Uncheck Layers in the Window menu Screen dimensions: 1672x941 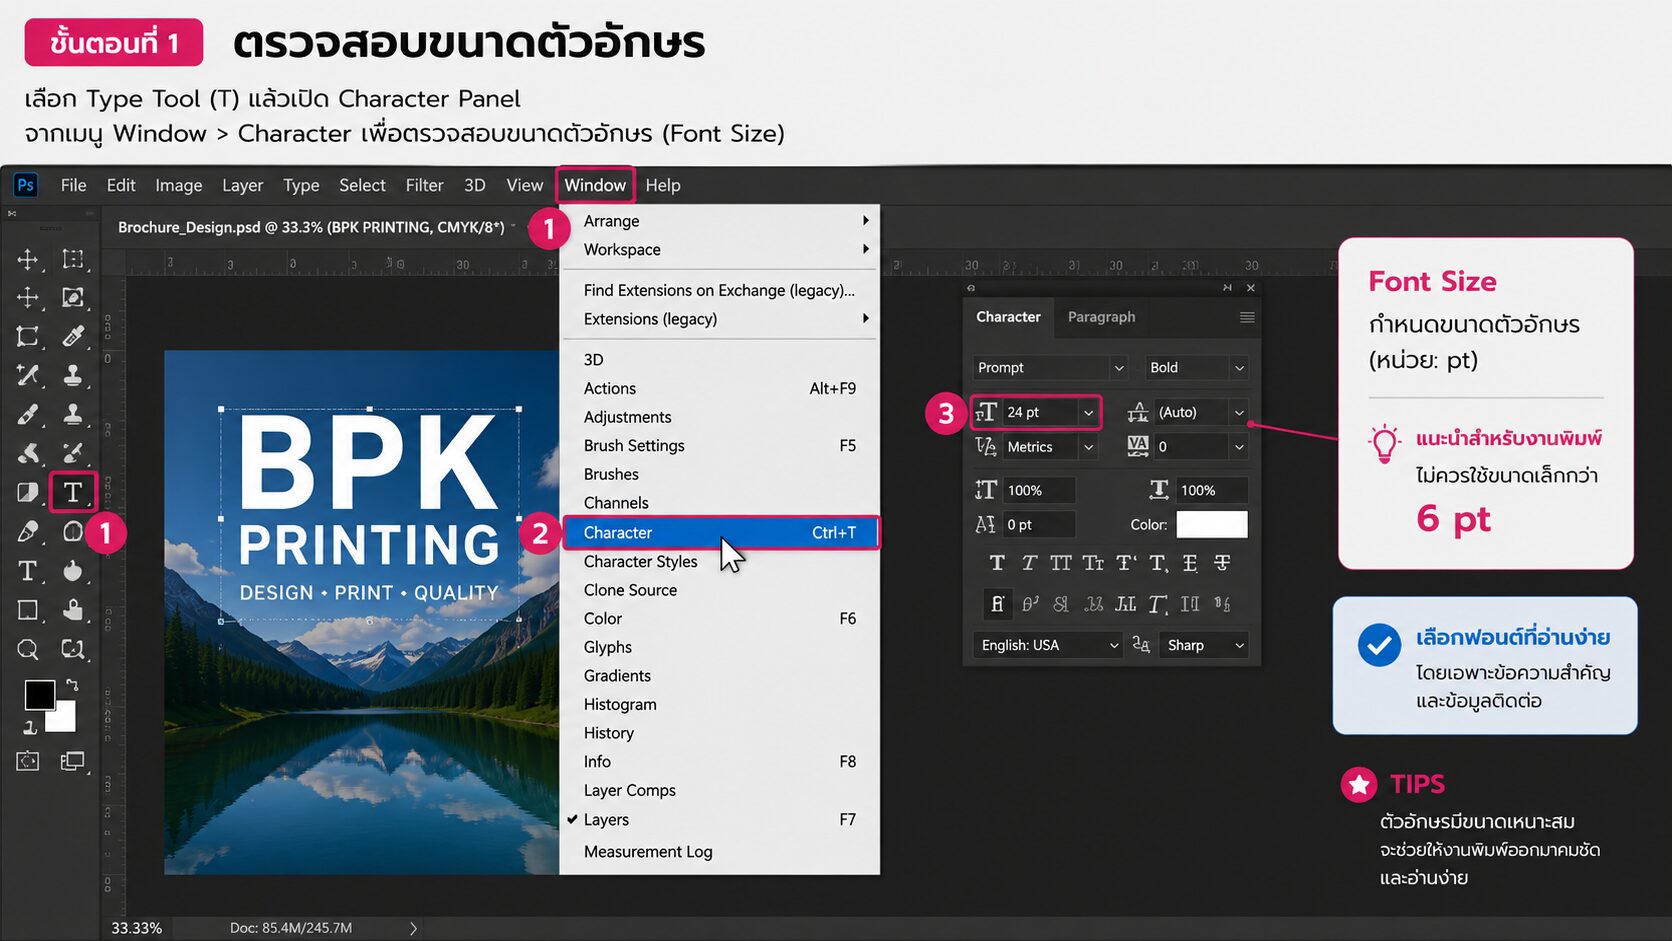coord(720,820)
